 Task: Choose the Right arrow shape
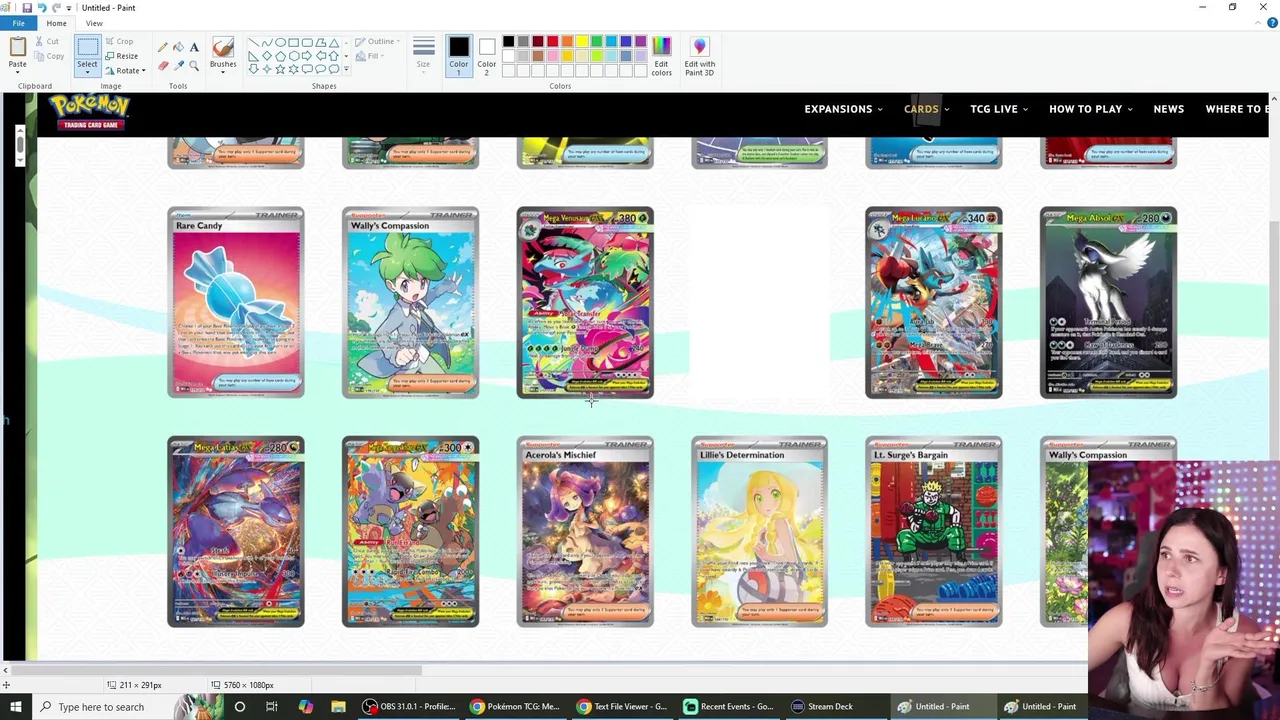(307, 56)
